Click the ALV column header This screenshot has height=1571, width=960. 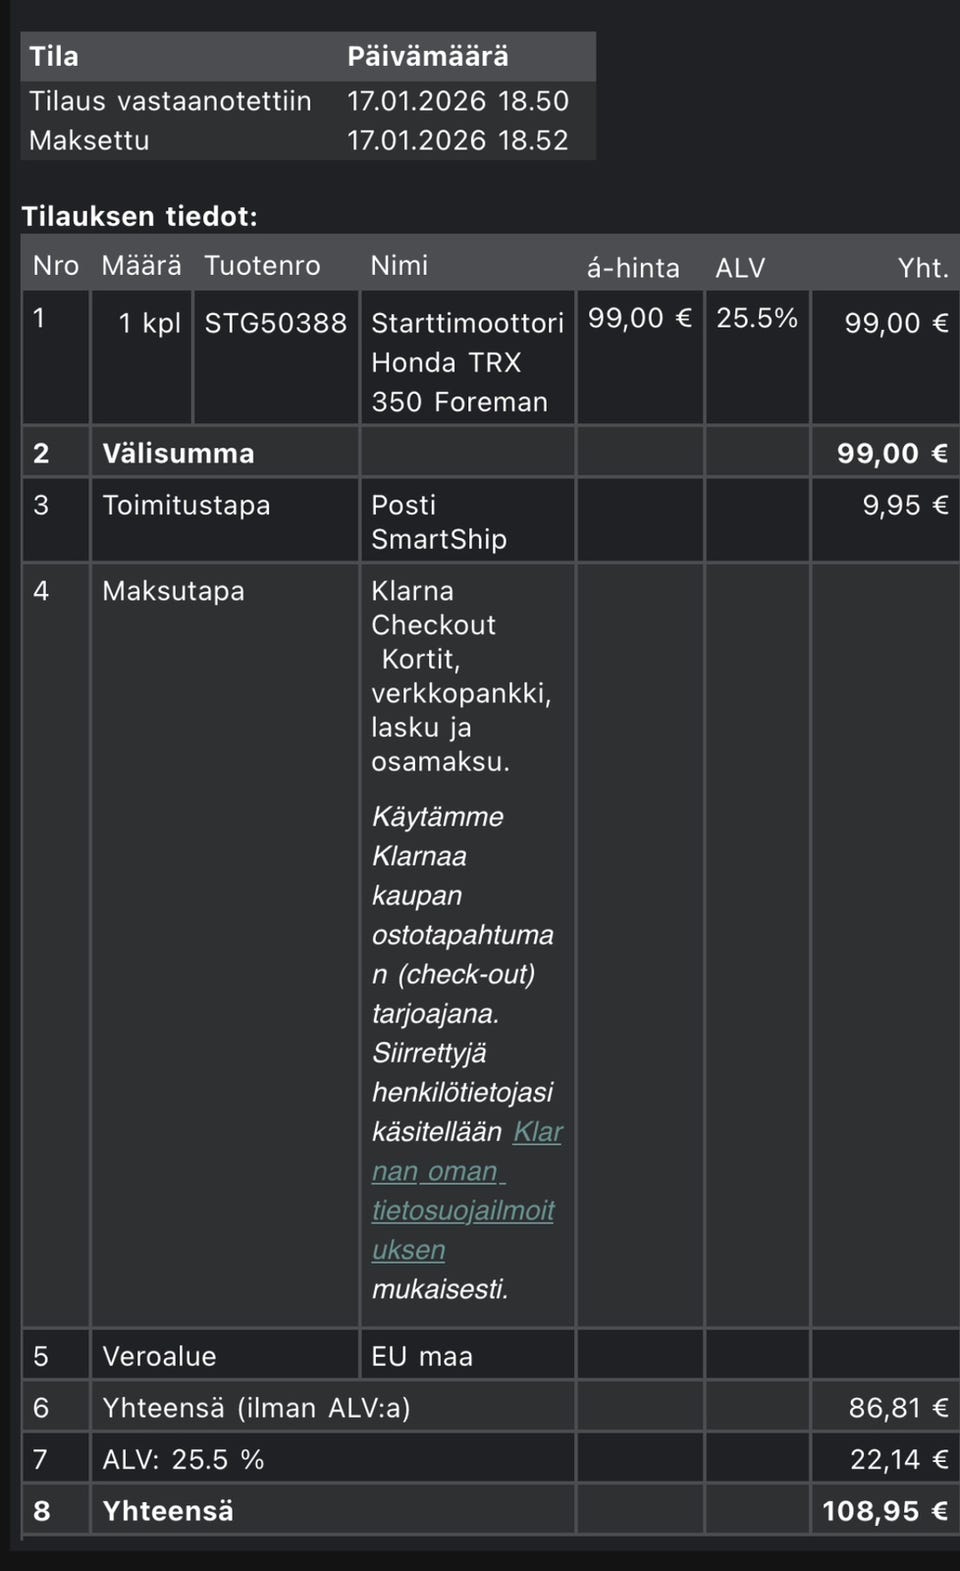740,268
